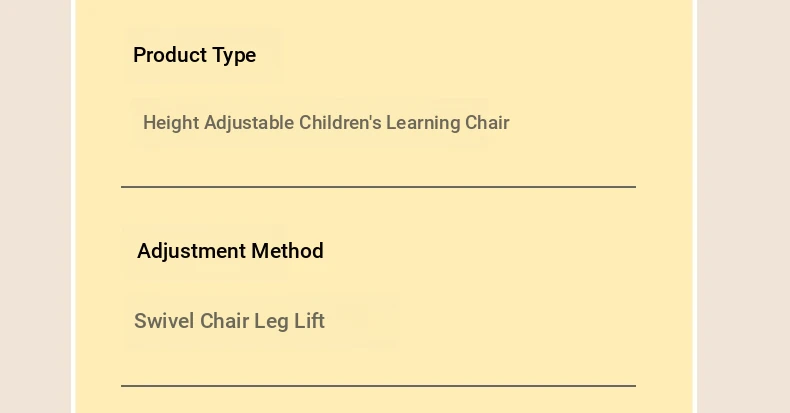Click the word Height in product value

[x=171, y=123]
